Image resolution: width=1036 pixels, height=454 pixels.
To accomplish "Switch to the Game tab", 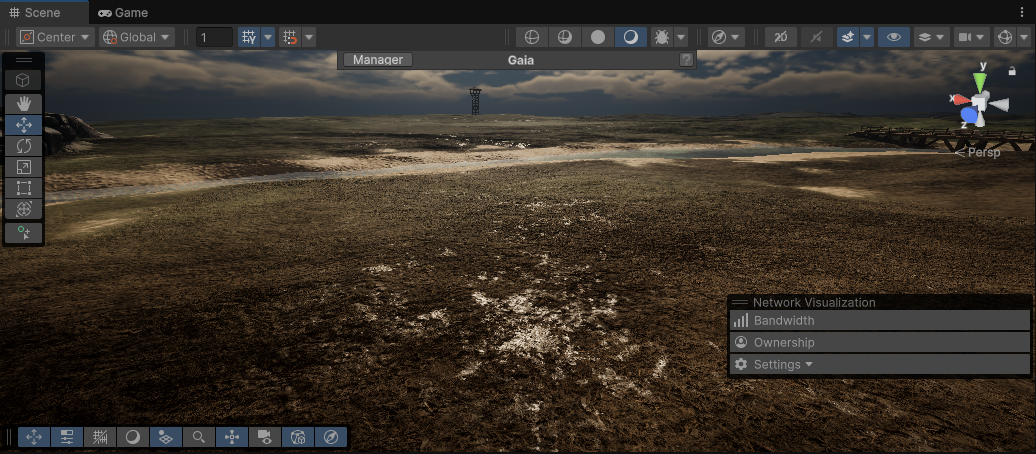I will (x=123, y=13).
